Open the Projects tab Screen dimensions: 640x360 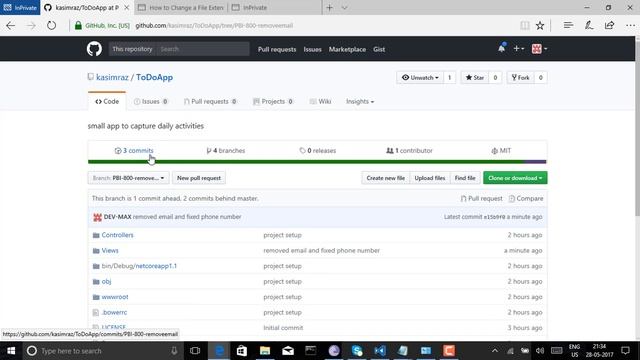pos(273,101)
